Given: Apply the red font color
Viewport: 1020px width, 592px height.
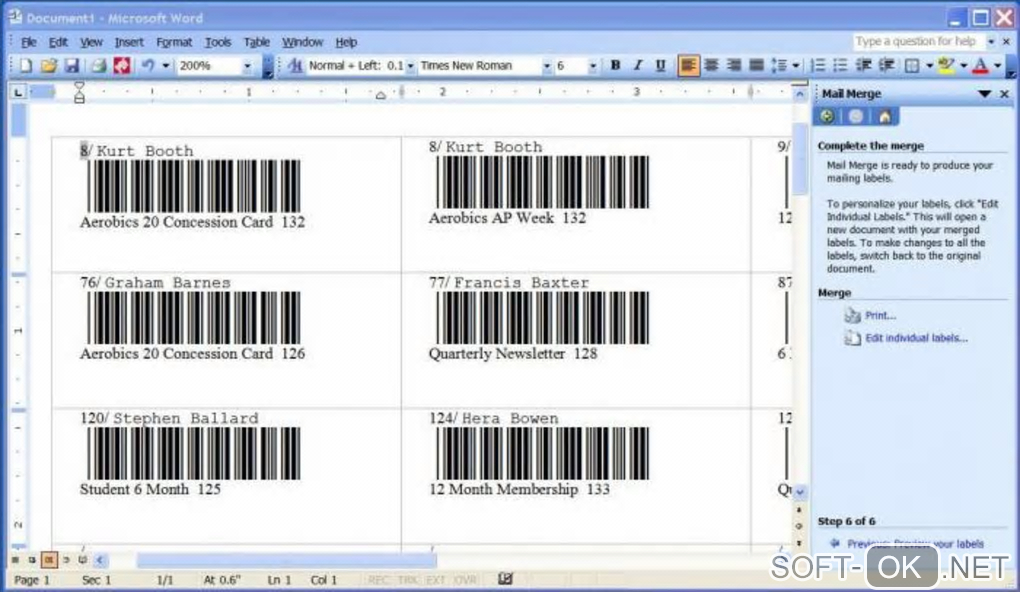Looking at the screenshot, I should 980,66.
